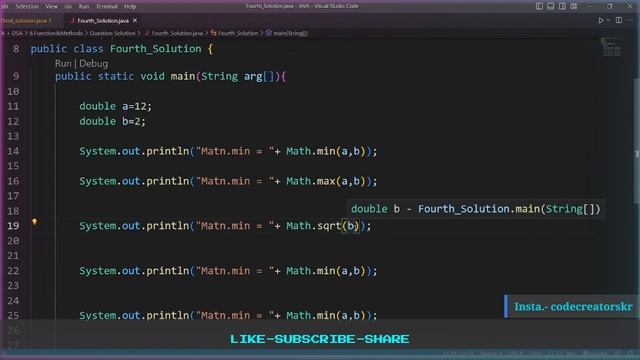This screenshot has width=640, height=360.
Task: Select Question Solution breadcrumb
Action: (112, 33)
